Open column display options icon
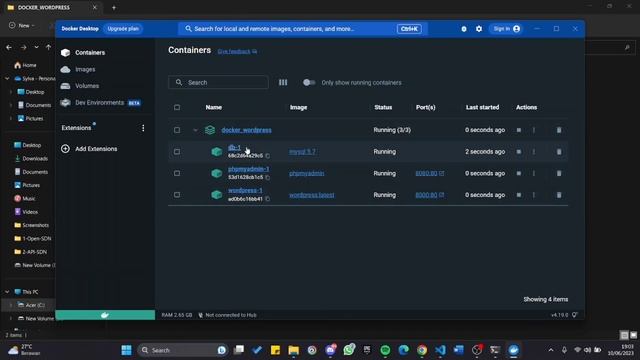640x360 pixels. [283, 82]
